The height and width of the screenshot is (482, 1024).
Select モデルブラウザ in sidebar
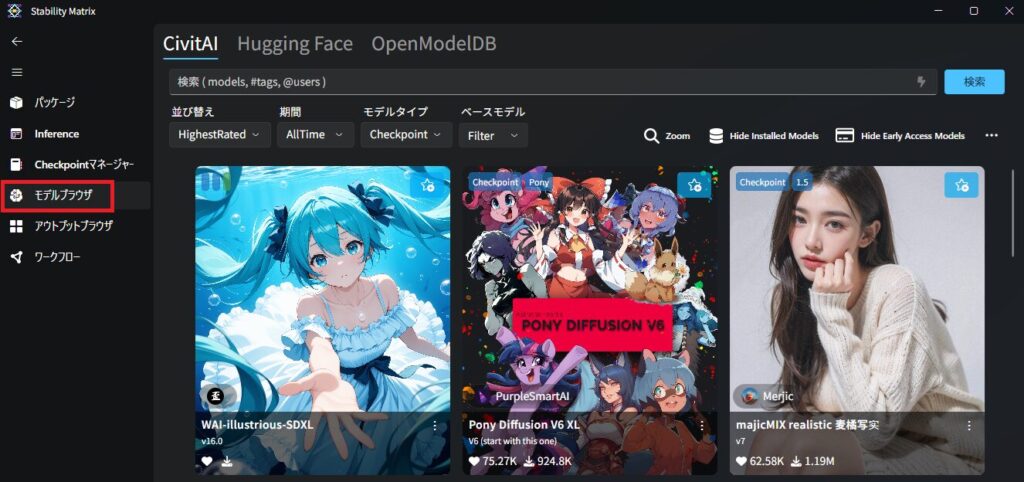pyautogui.click(x=64, y=196)
